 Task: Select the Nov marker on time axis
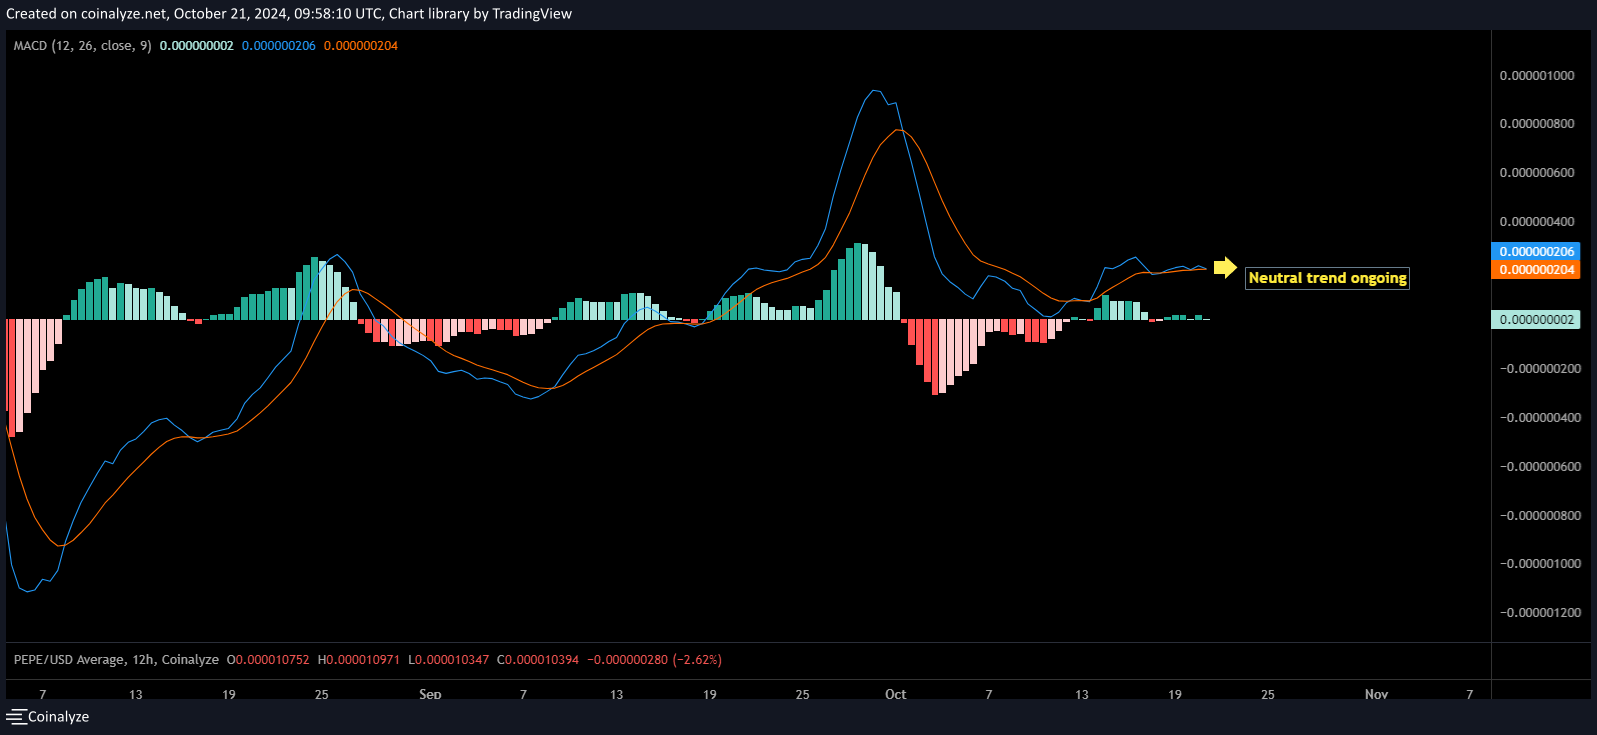point(1376,694)
